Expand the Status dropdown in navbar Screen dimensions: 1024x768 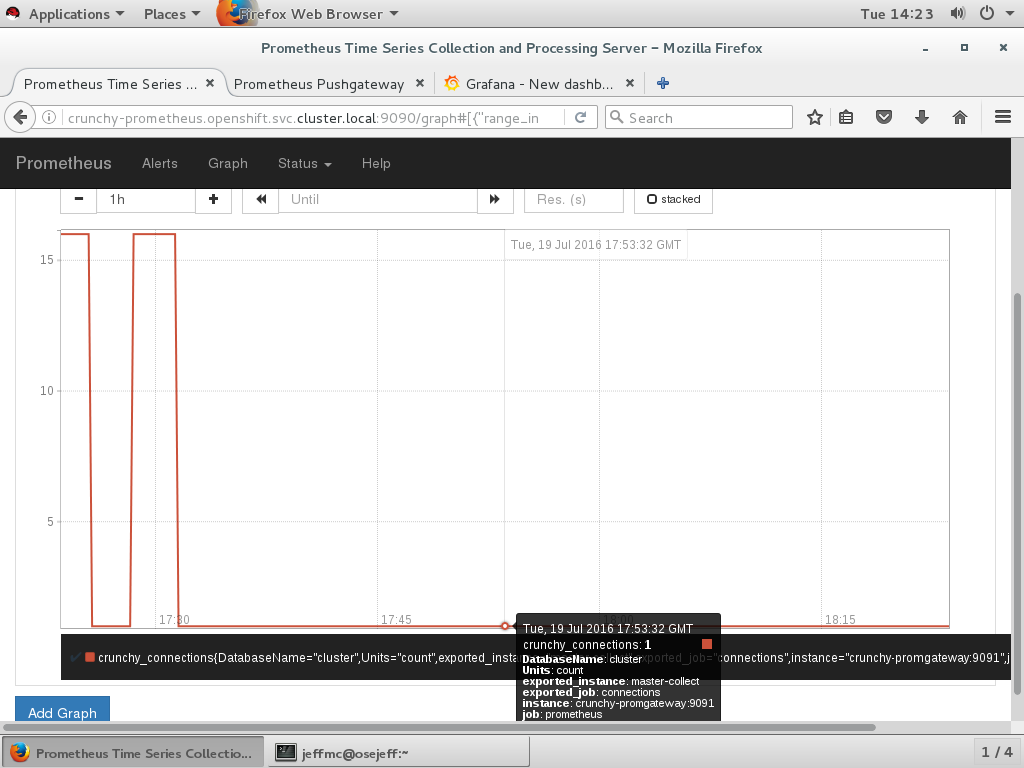pyautogui.click(x=304, y=163)
